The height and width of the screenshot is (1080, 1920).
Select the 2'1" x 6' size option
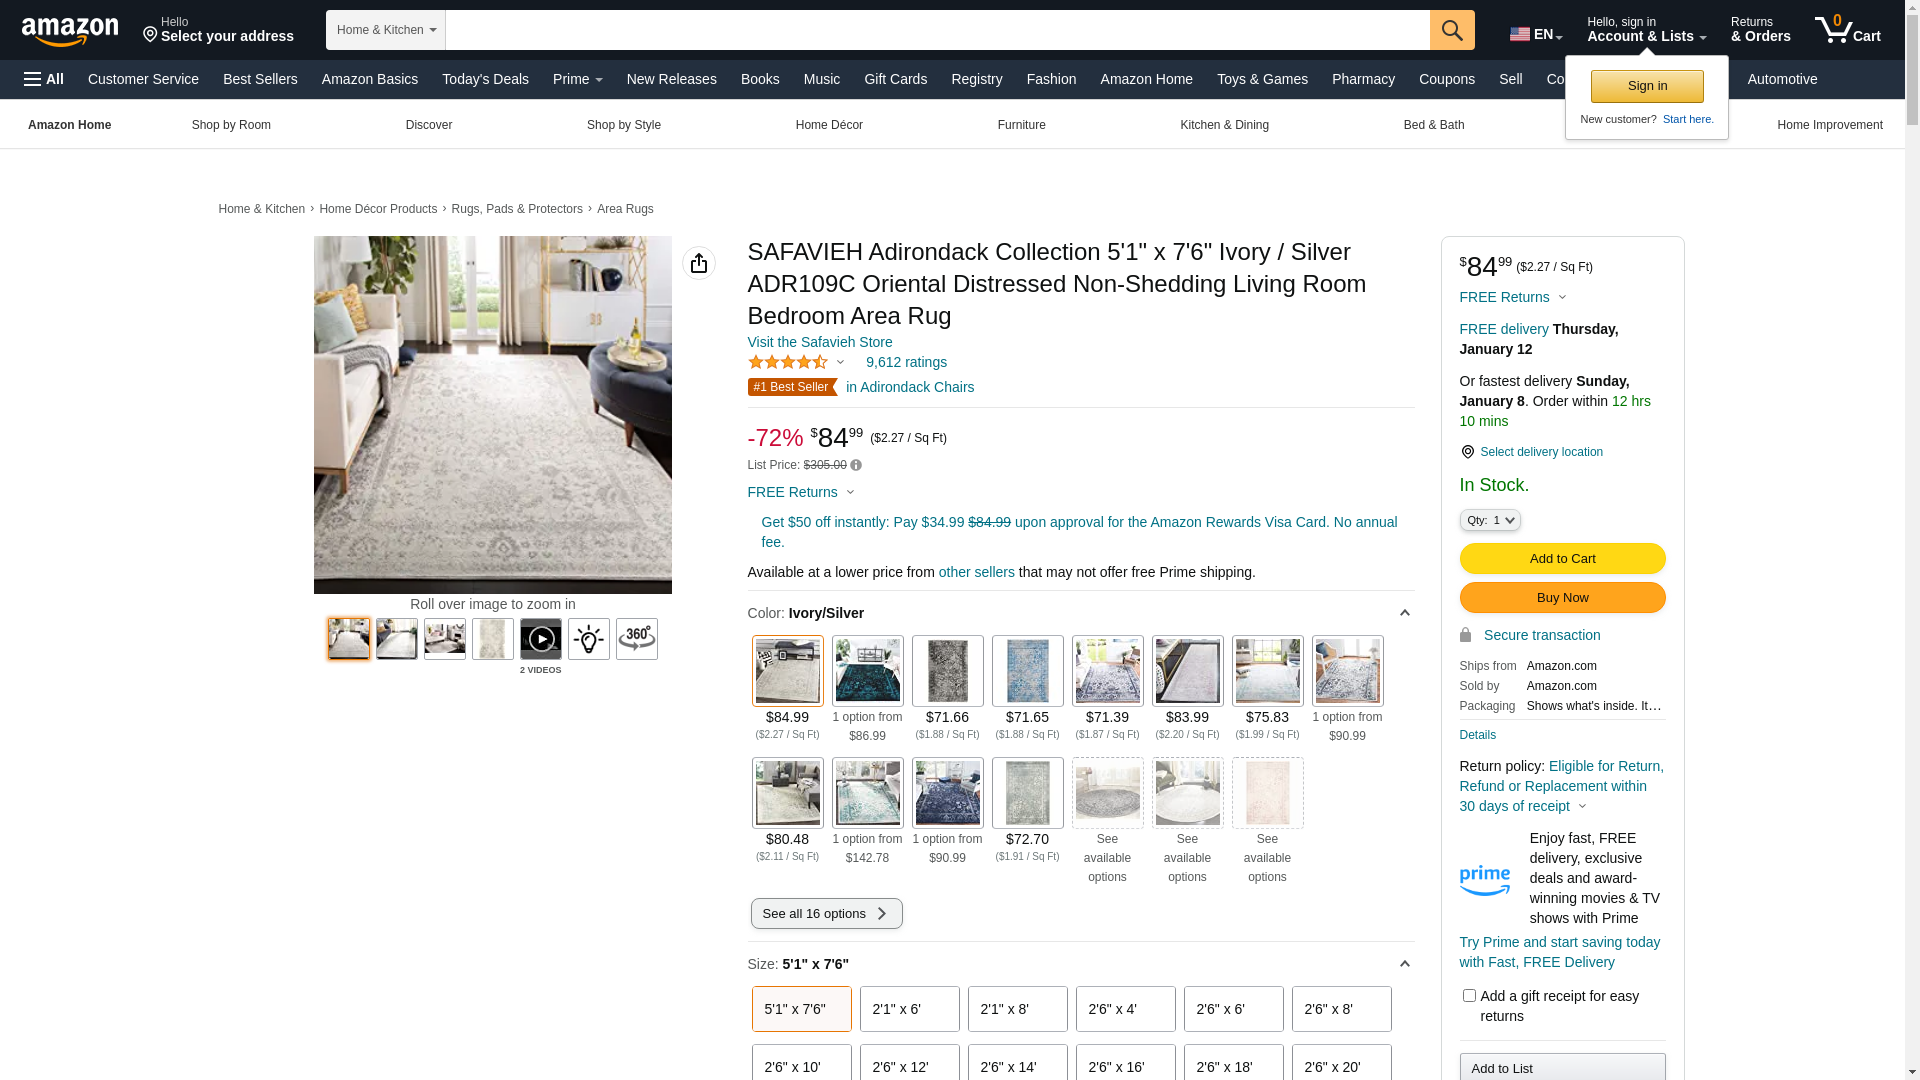pos(910,1009)
